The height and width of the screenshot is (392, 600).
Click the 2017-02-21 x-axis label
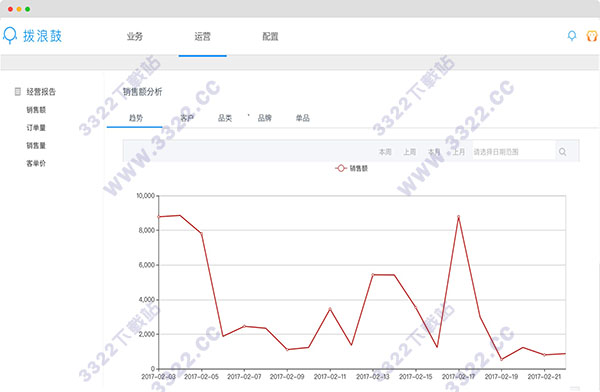(x=544, y=377)
